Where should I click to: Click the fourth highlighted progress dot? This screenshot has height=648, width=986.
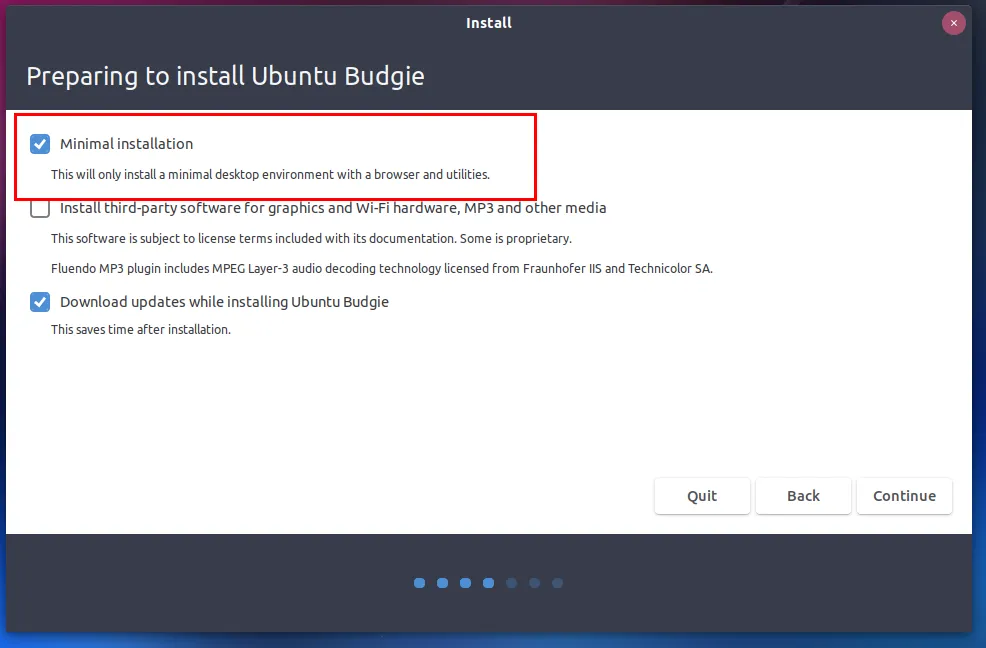point(488,583)
